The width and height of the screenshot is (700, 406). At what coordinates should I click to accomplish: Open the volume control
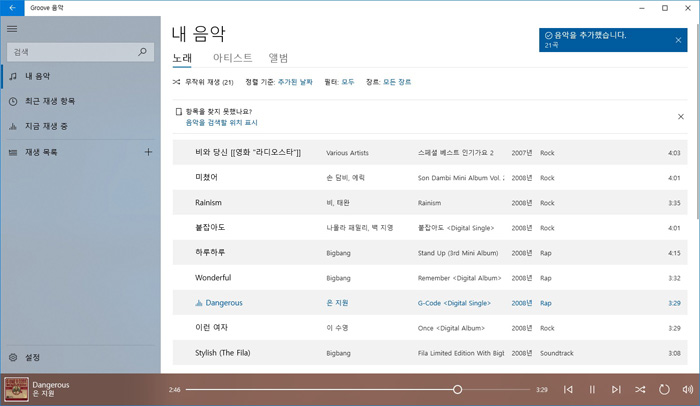tap(688, 389)
